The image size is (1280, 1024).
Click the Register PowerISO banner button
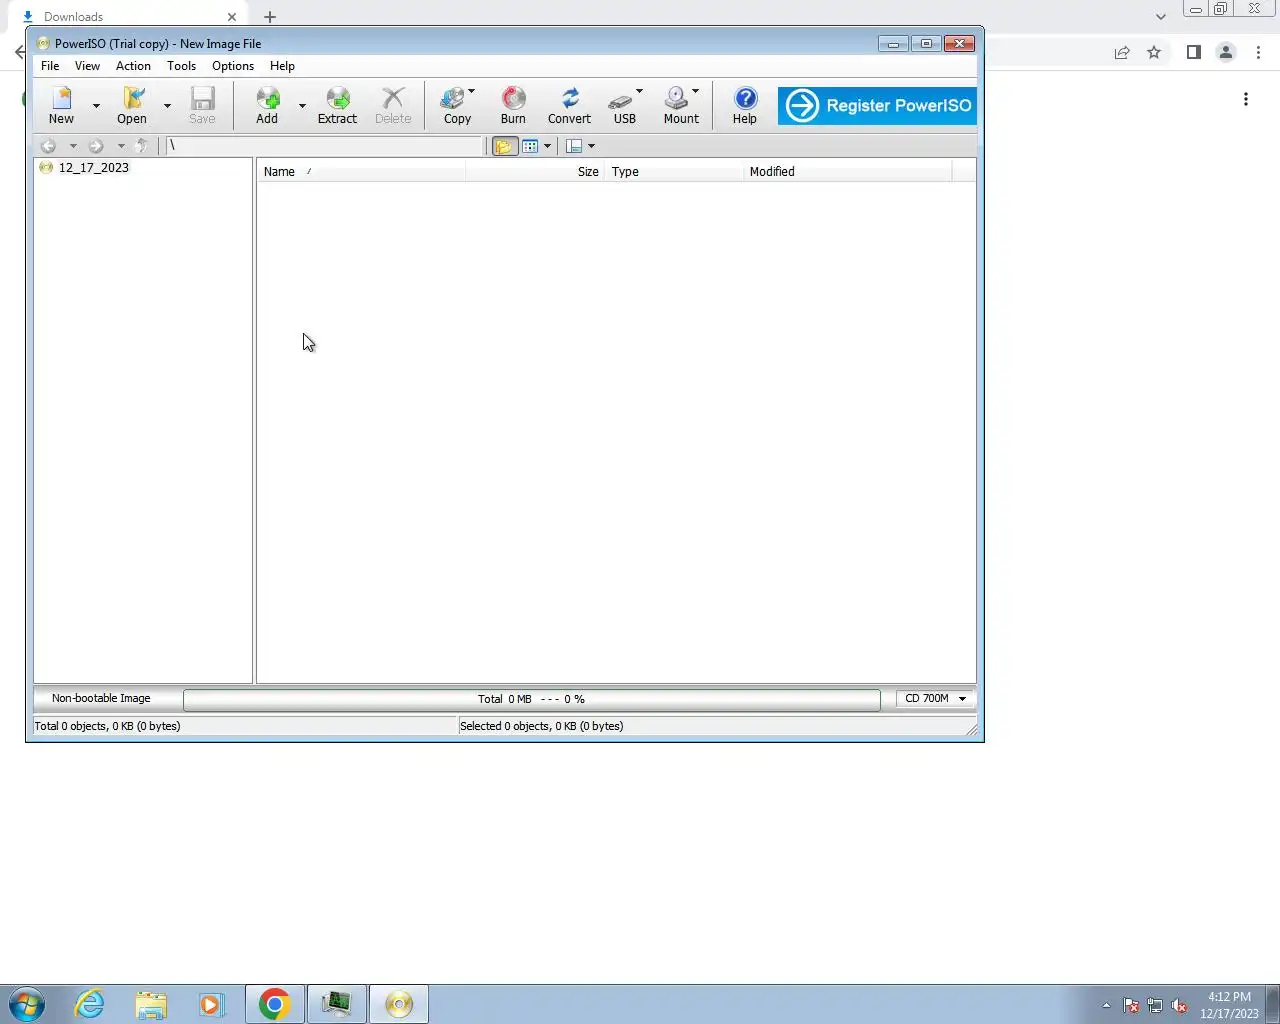[x=877, y=105]
